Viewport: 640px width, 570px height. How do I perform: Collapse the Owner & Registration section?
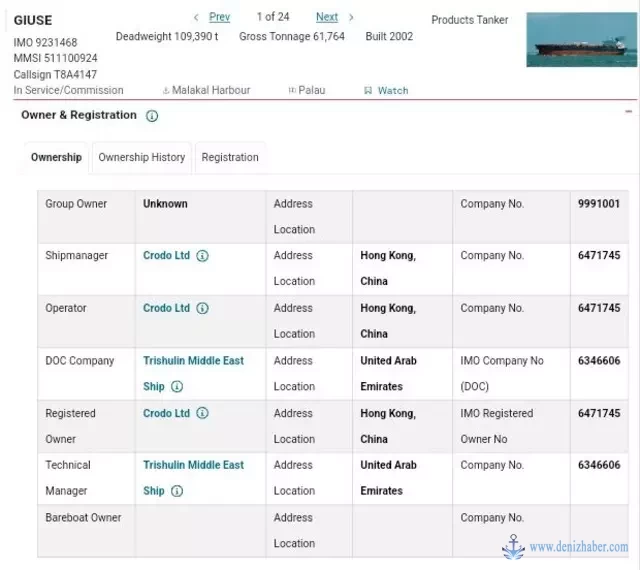pos(628,112)
